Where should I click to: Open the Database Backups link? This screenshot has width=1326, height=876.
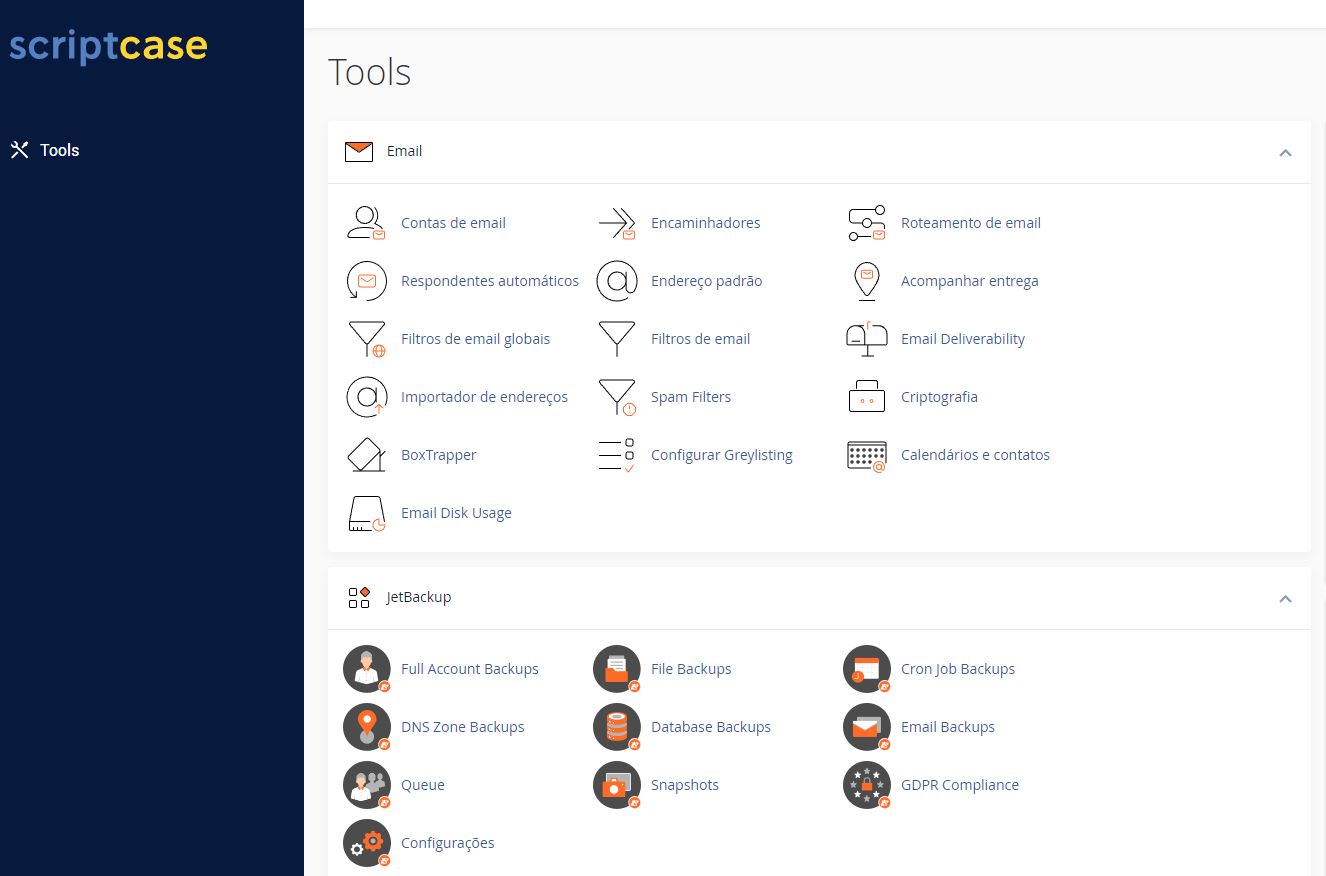[710, 727]
